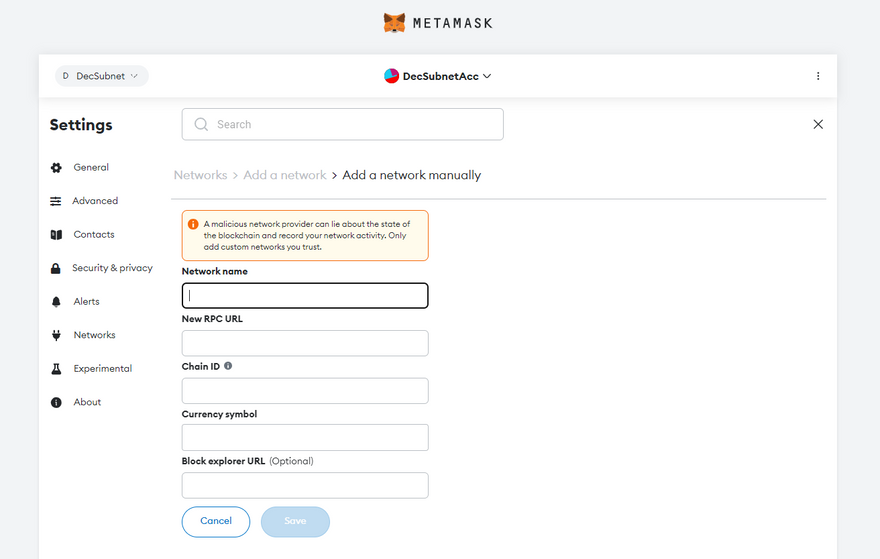Screen dimensions: 880x559
Task: Open the three-dot account options menu
Action: click(818, 76)
